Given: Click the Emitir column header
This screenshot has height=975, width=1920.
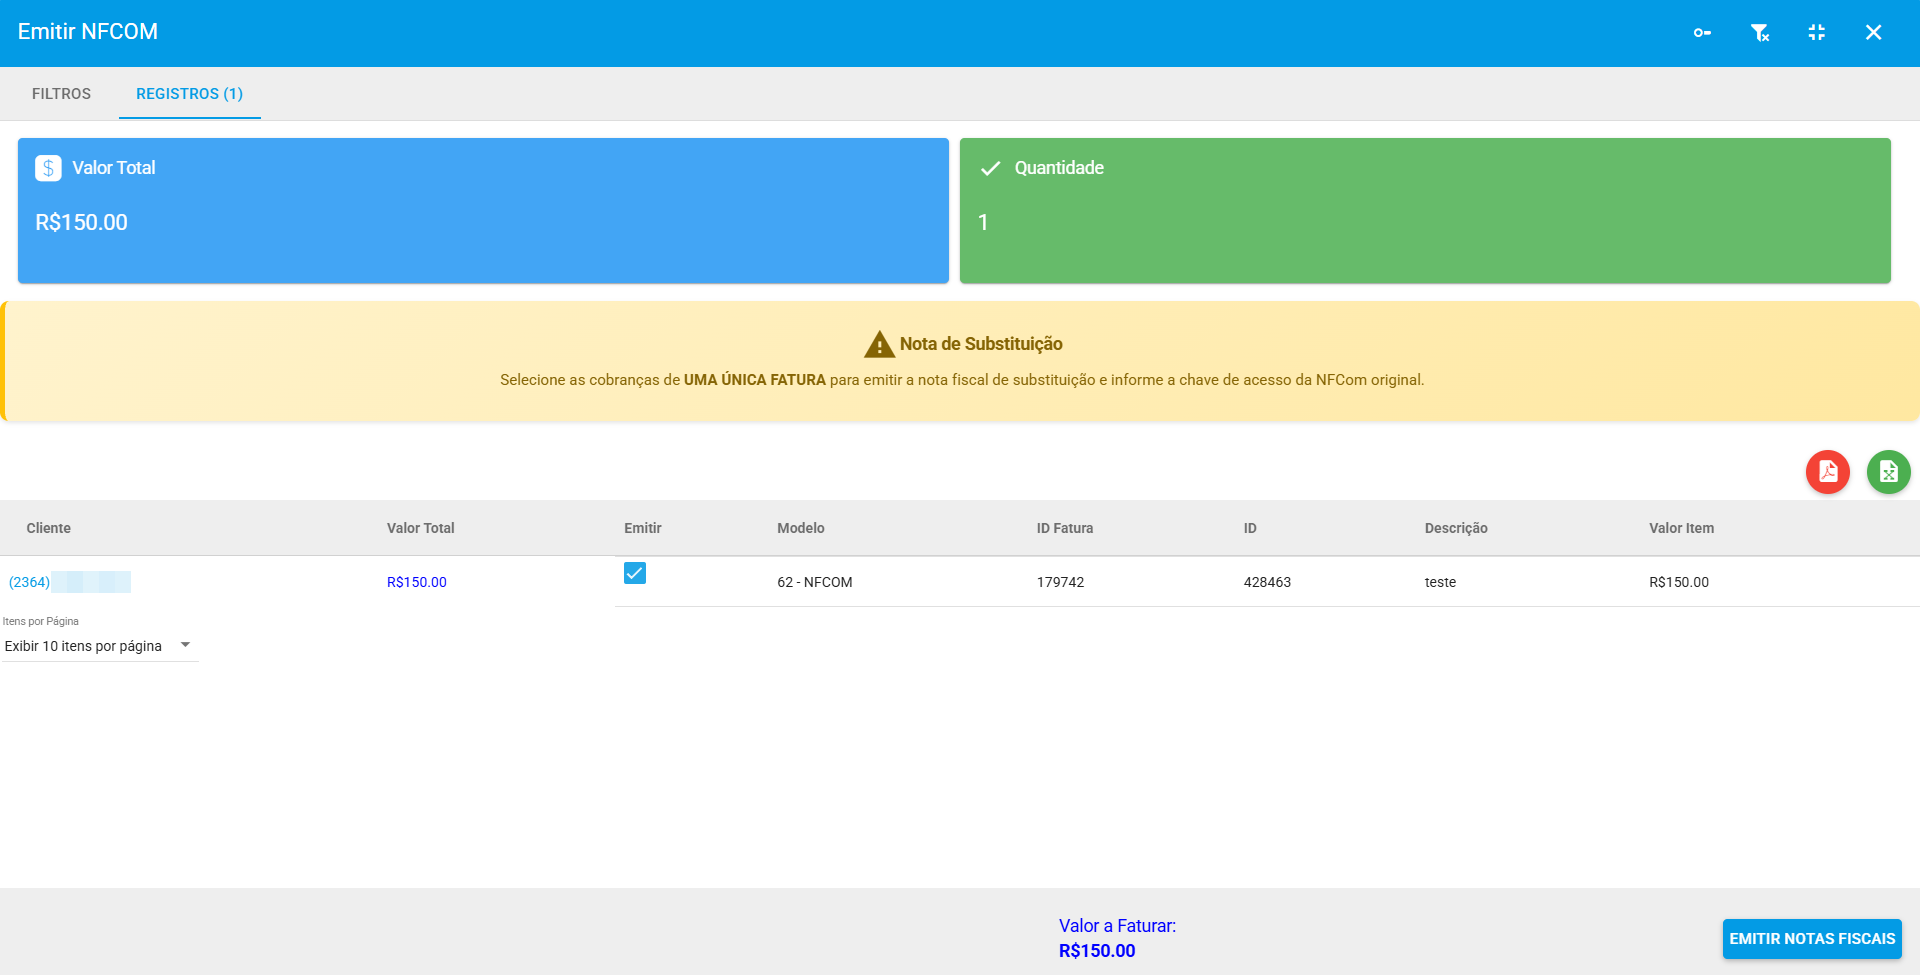Looking at the screenshot, I should (x=643, y=528).
